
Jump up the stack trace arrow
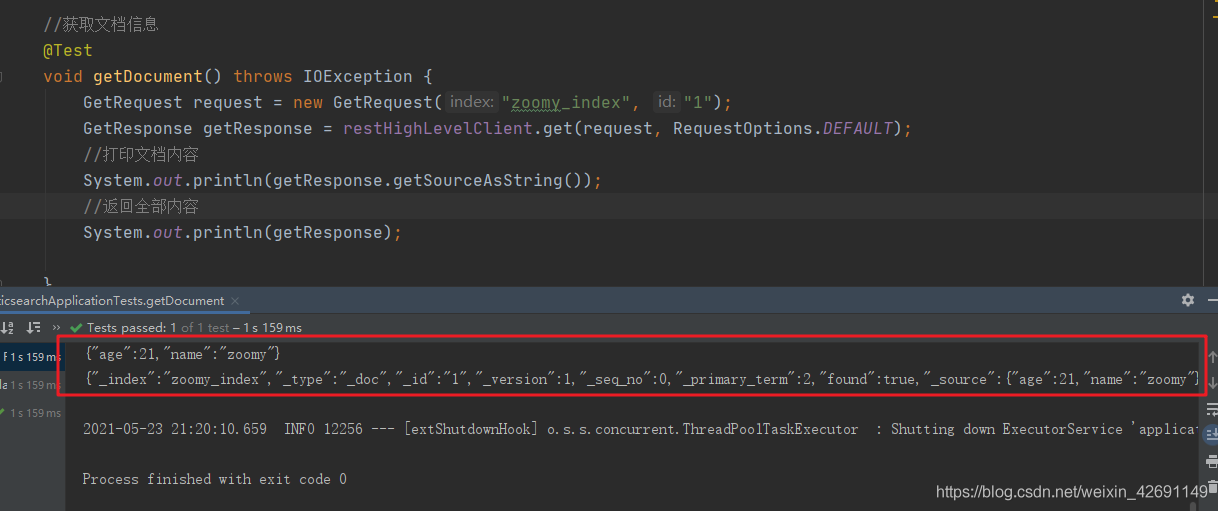(x=1212, y=357)
